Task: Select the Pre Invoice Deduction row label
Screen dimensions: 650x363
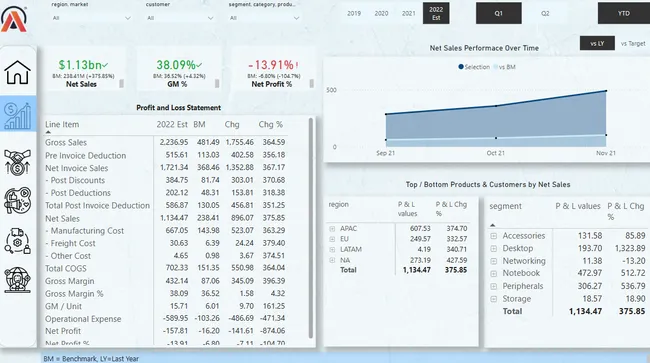Action: coord(85,155)
